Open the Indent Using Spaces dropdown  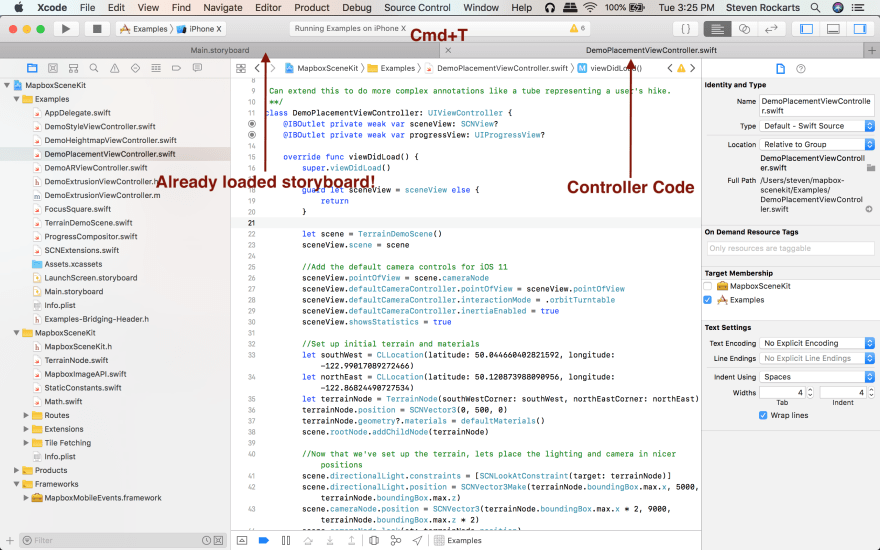817,377
